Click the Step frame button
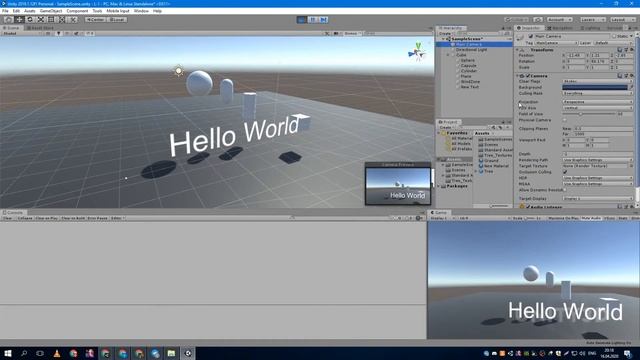 coord(324,20)
